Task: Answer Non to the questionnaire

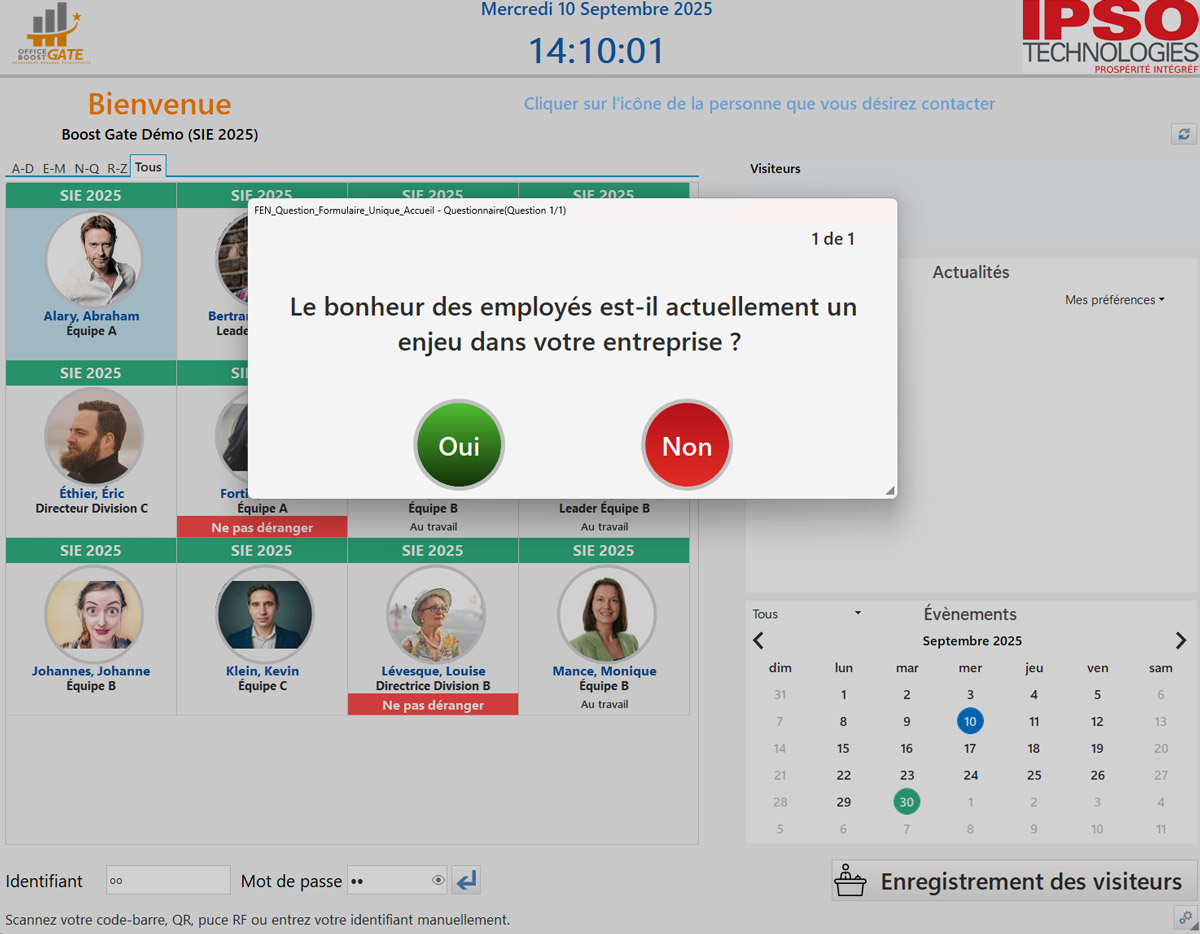Action: click(x=687, y=446)
